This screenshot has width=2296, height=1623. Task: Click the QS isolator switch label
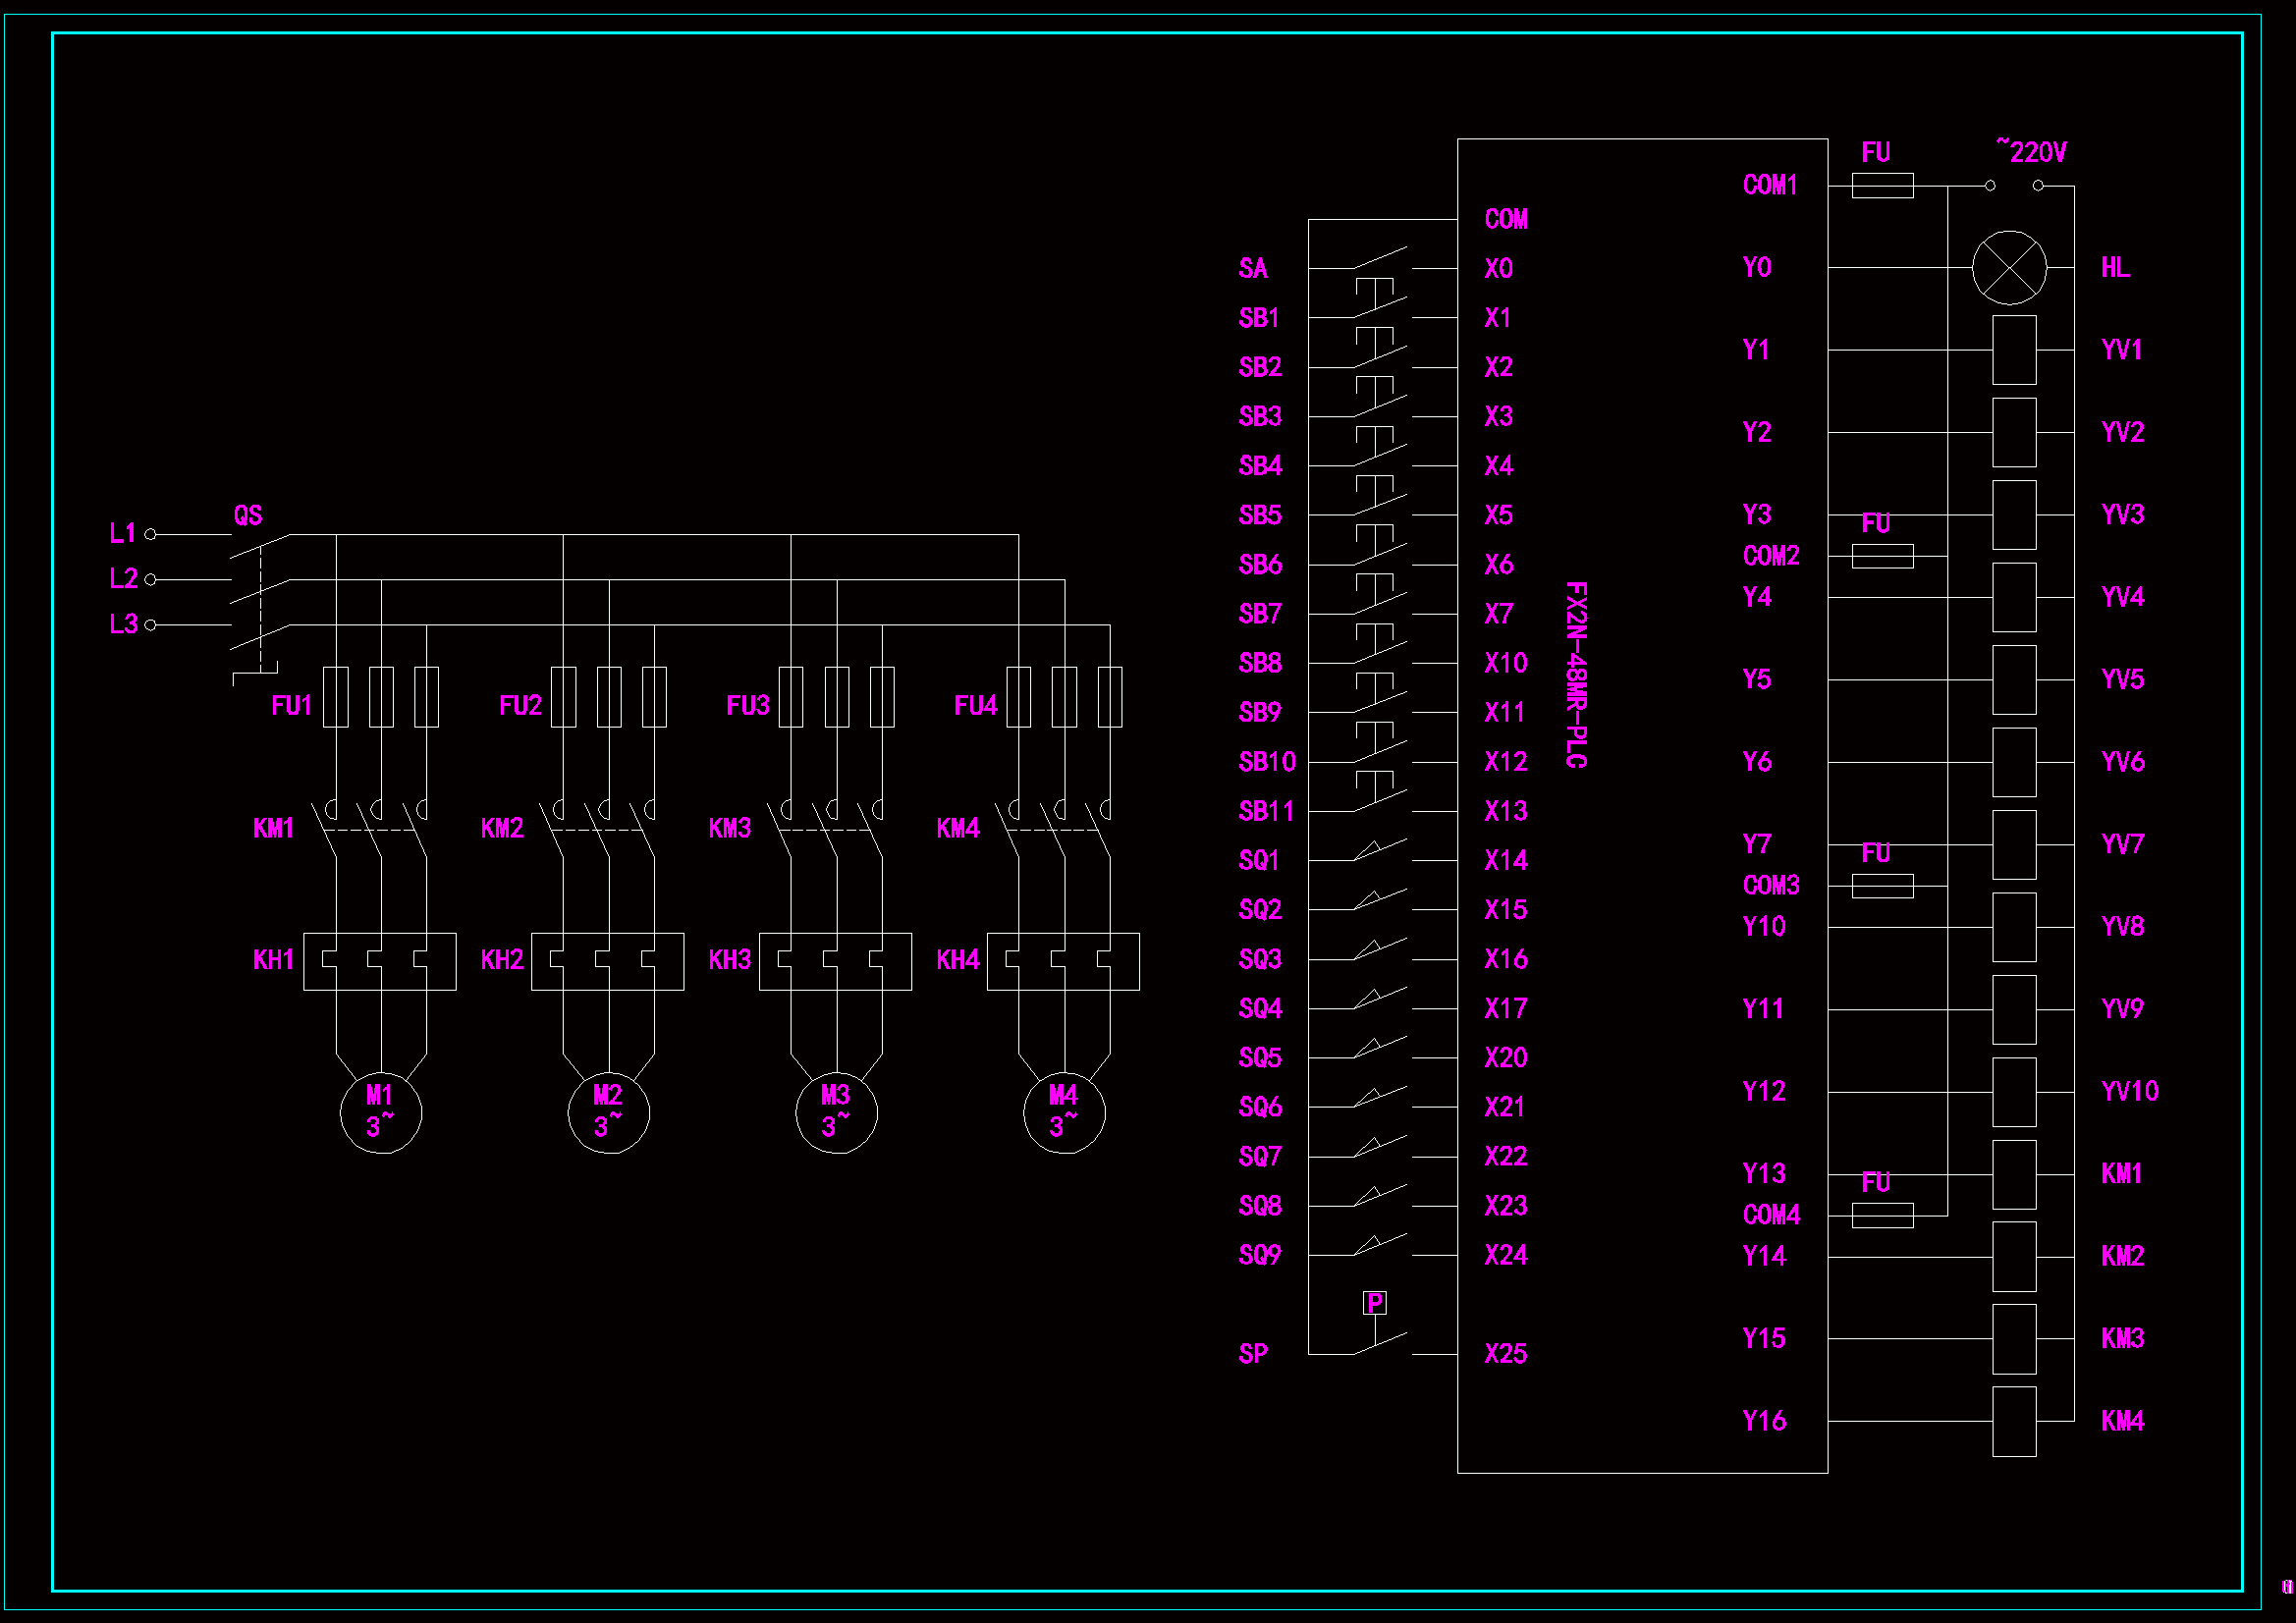point(248,516)
